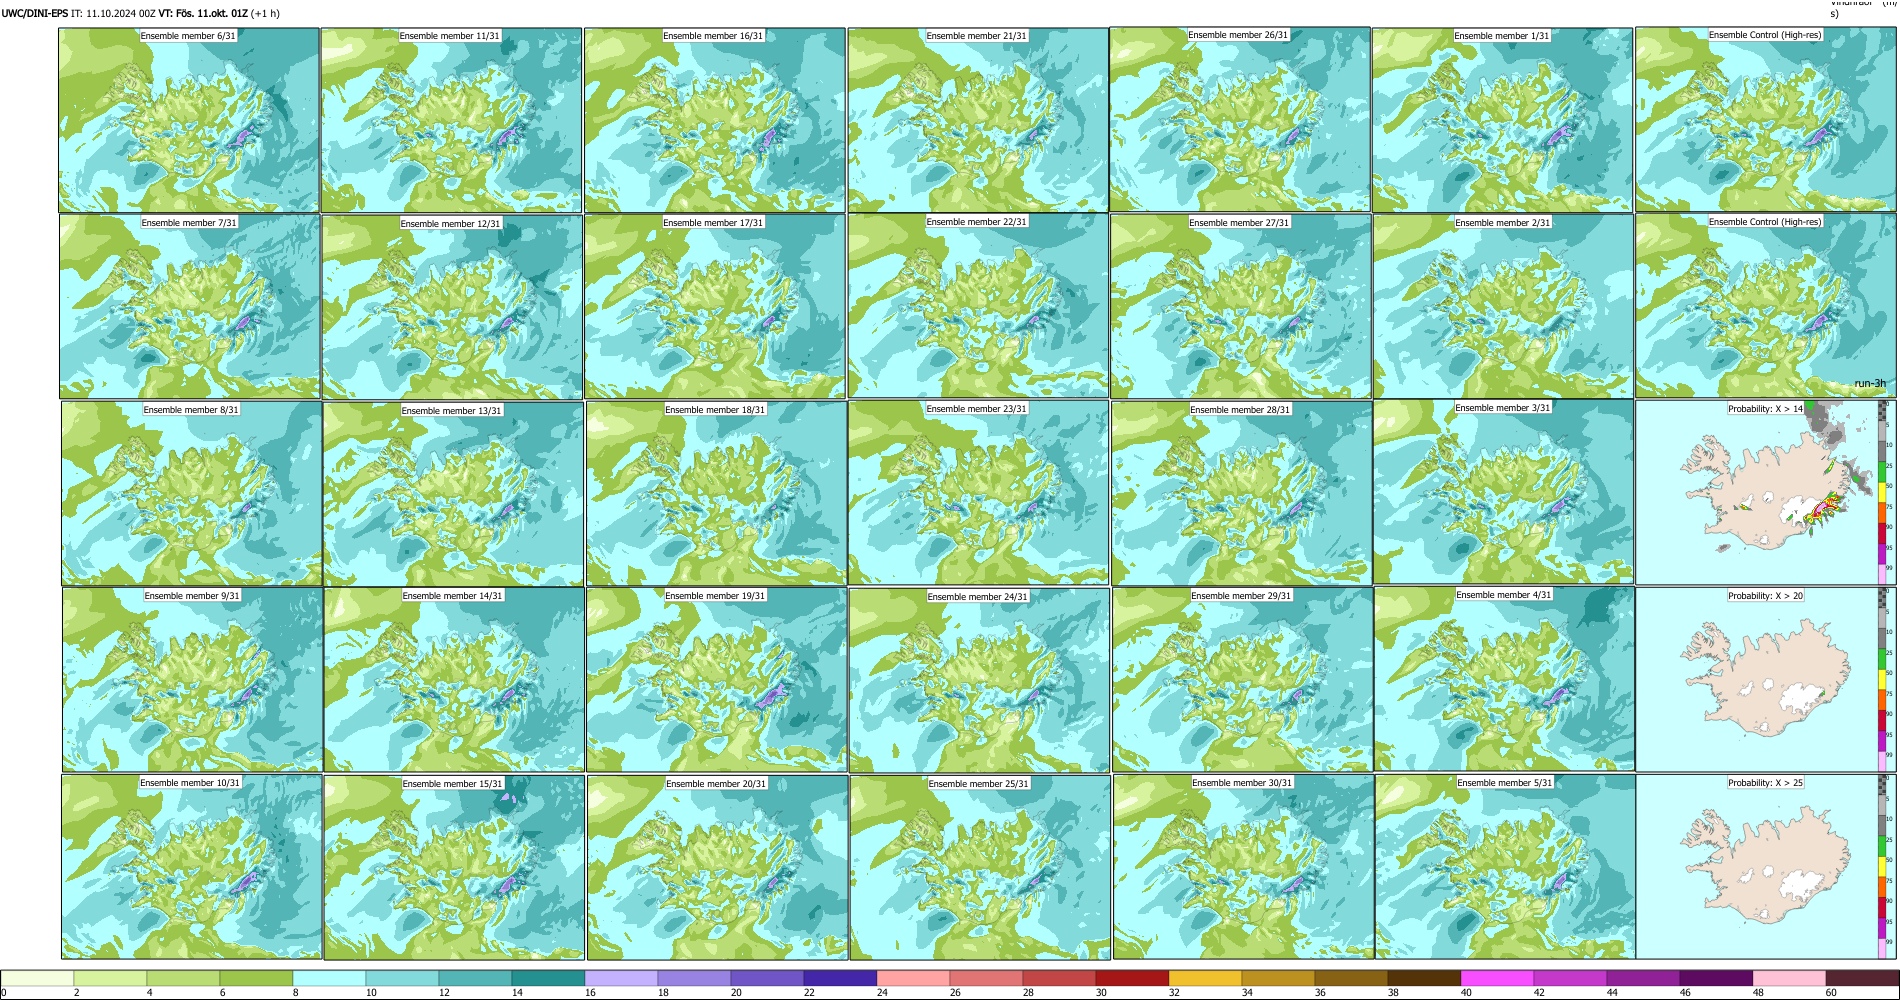Viewport: 1900px width, 1000px height.
Task: Pick the 14-16 m/s dark teal swatch
Action: (548, 978)
